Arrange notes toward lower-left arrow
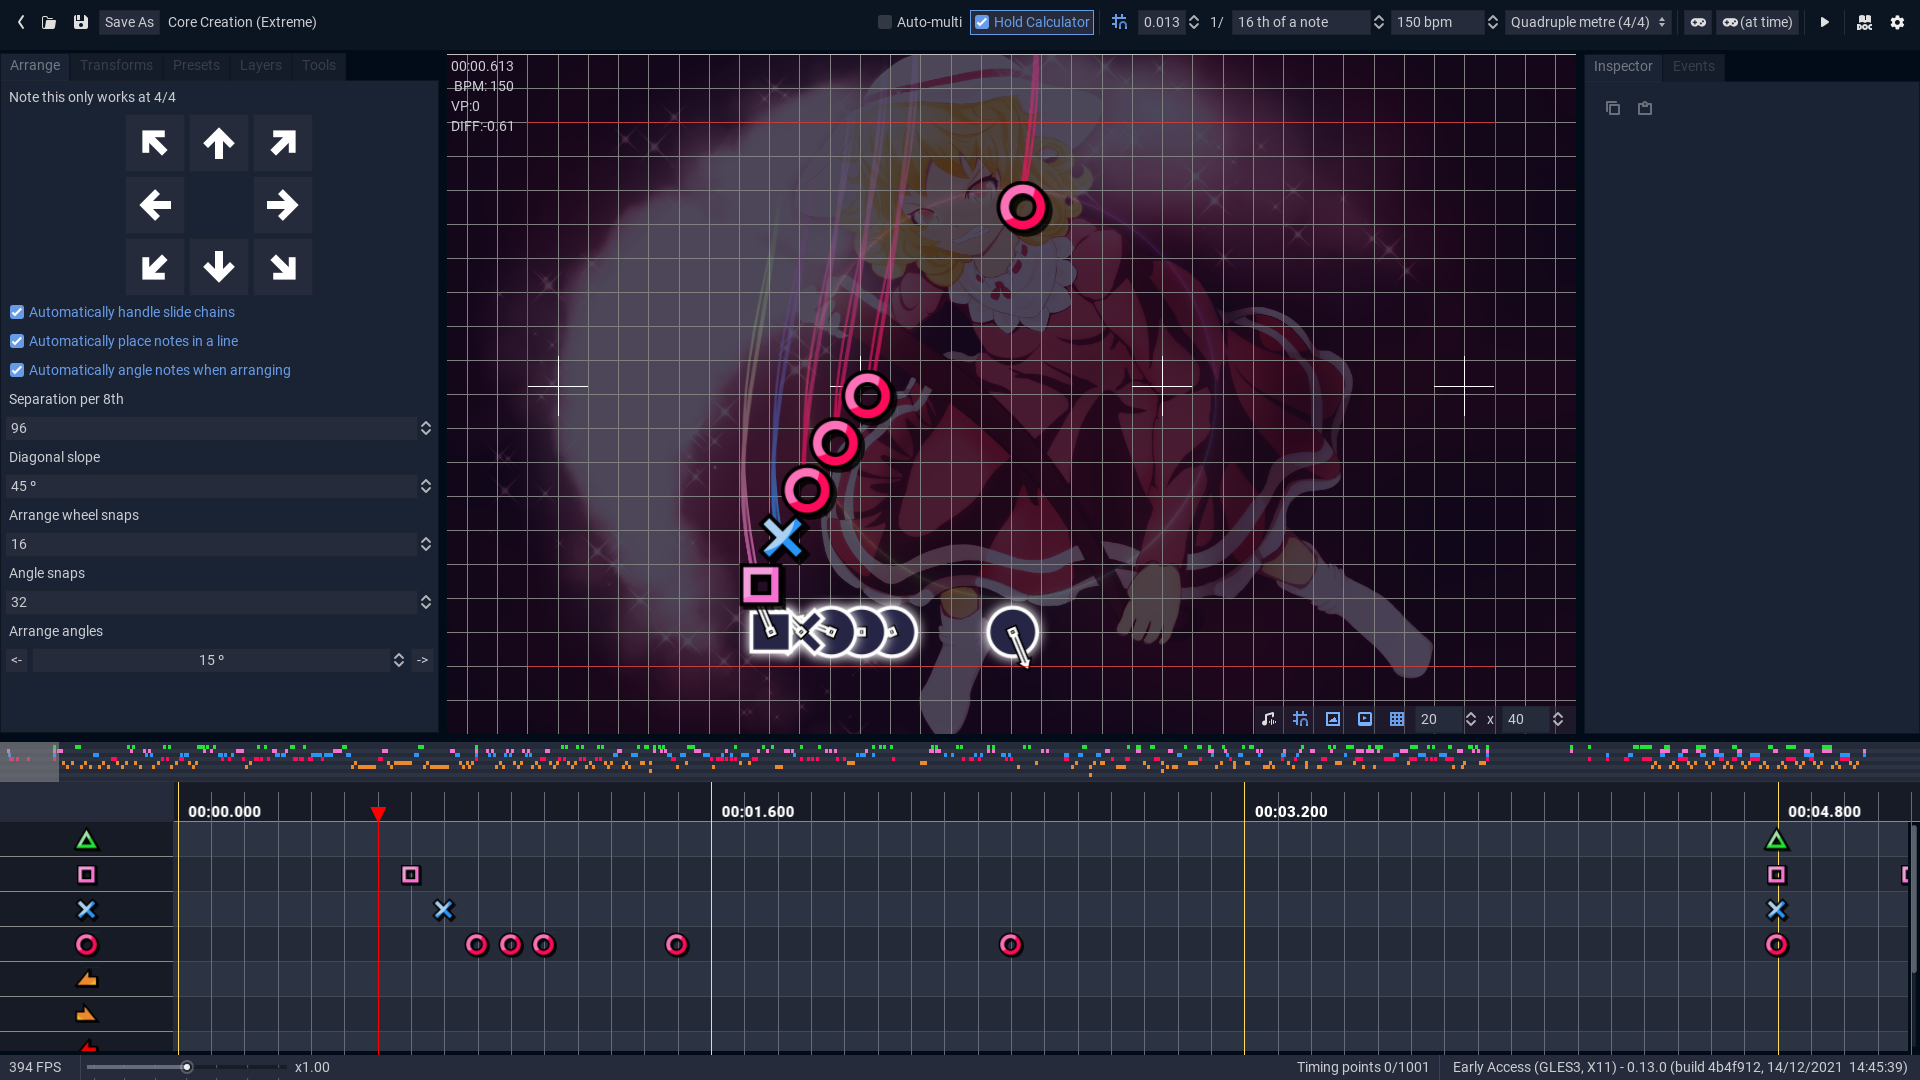1920x1080 pixels. point(155,267)
